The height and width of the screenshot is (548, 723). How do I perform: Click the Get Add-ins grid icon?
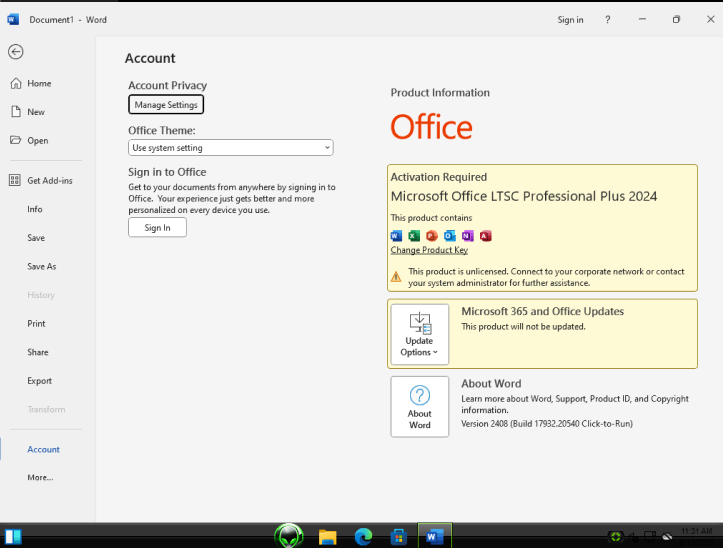click(x=15, y=180)
